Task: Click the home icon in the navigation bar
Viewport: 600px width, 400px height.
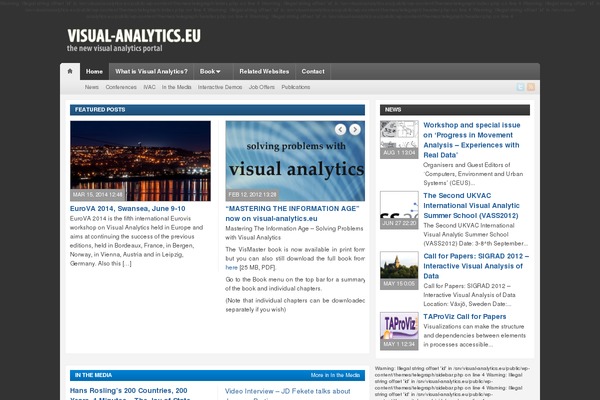Action: [70, 71]
